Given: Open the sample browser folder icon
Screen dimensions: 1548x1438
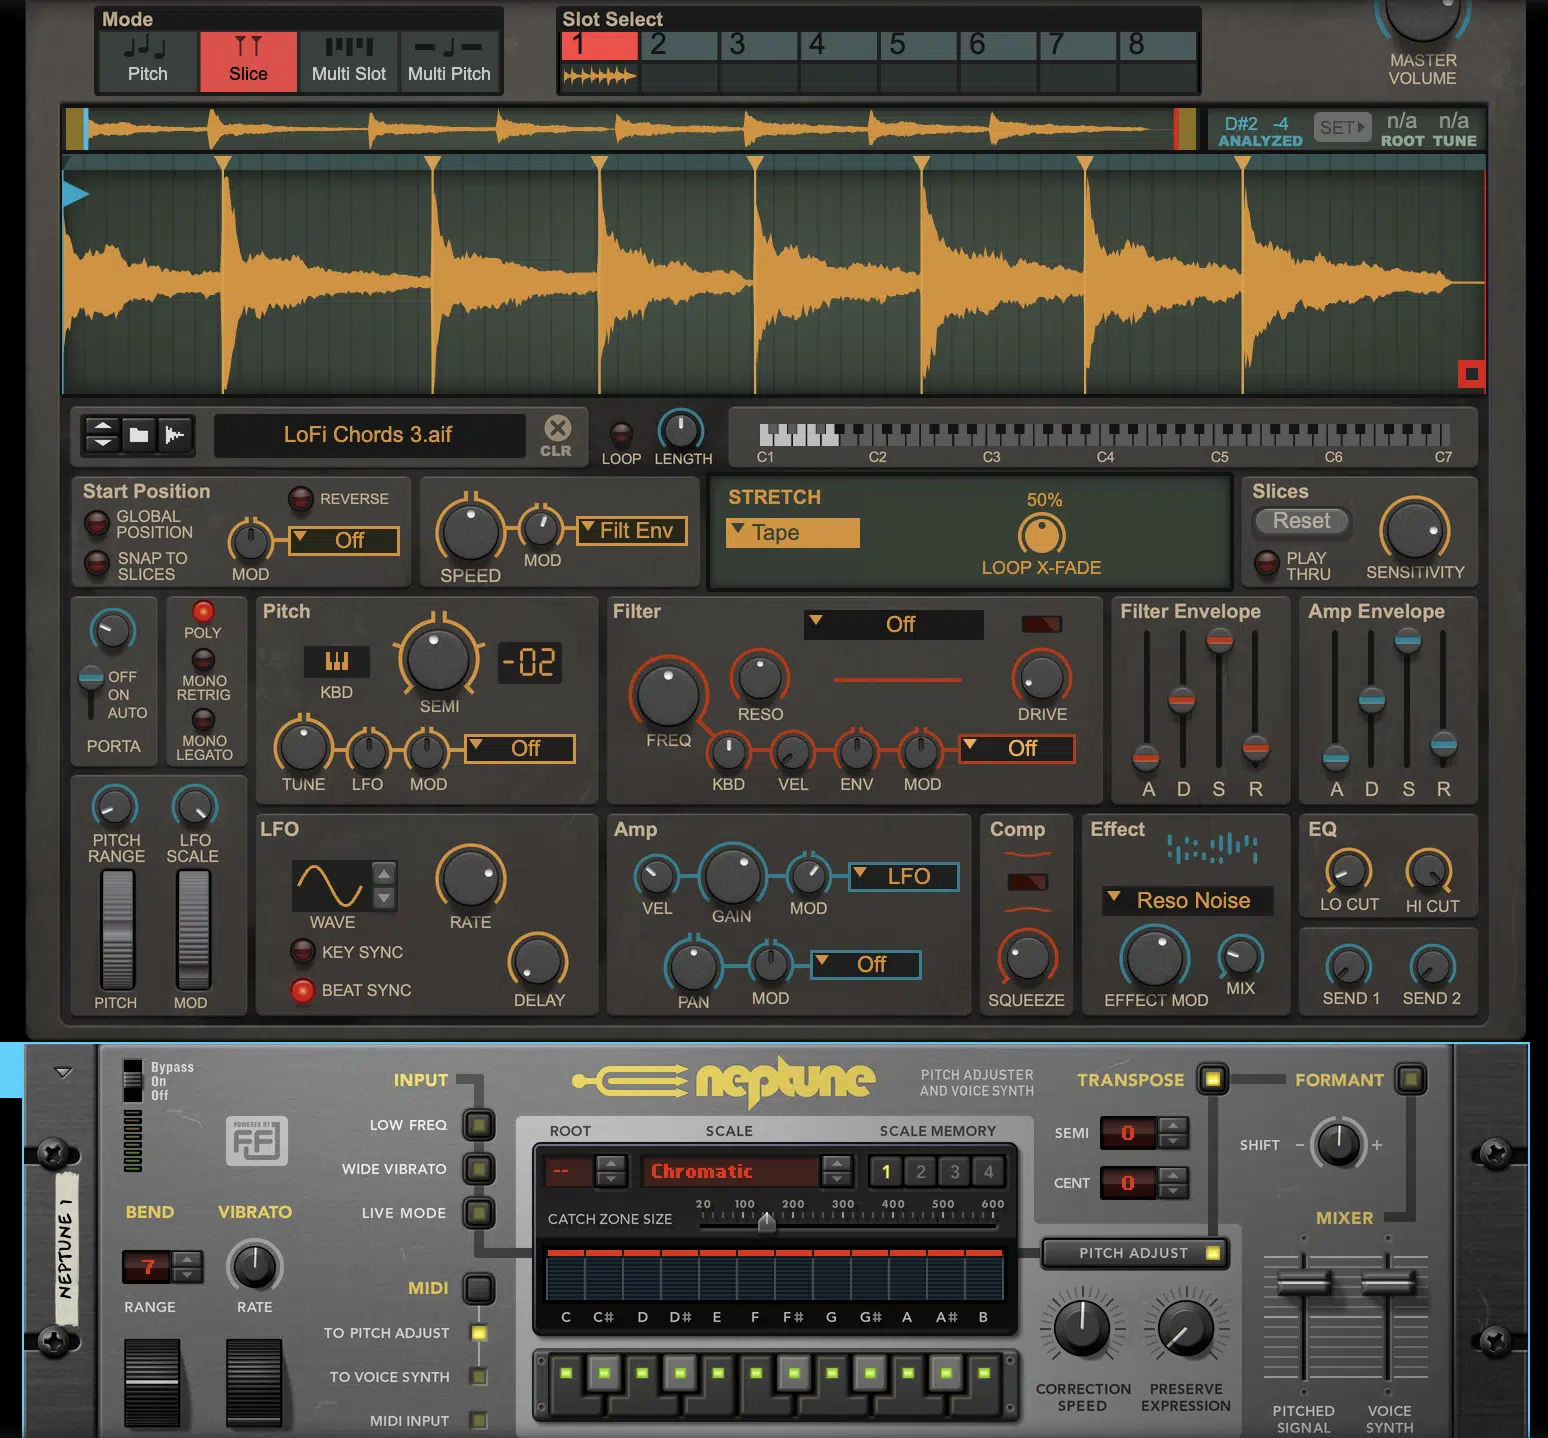Looking at the screenshot, I should [139, 435].
